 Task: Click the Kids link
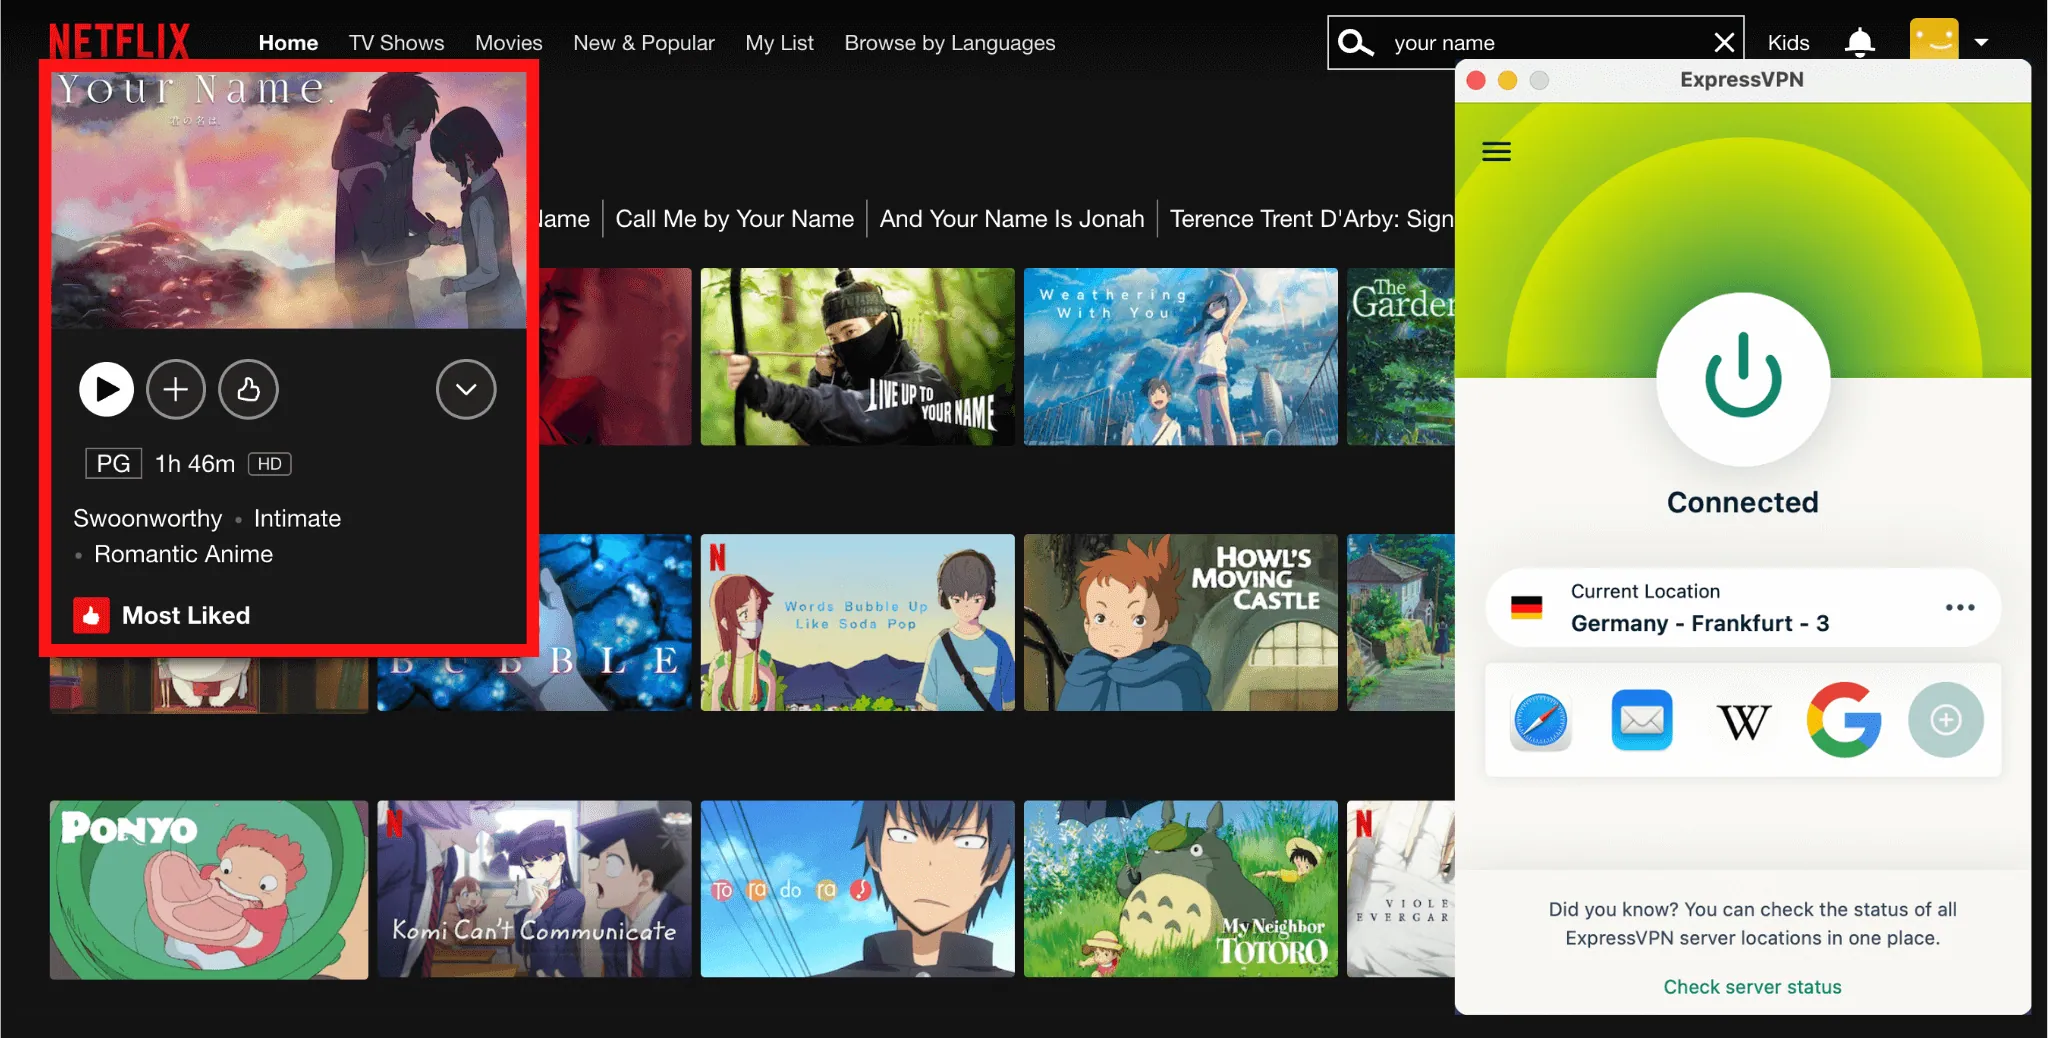1788,43
